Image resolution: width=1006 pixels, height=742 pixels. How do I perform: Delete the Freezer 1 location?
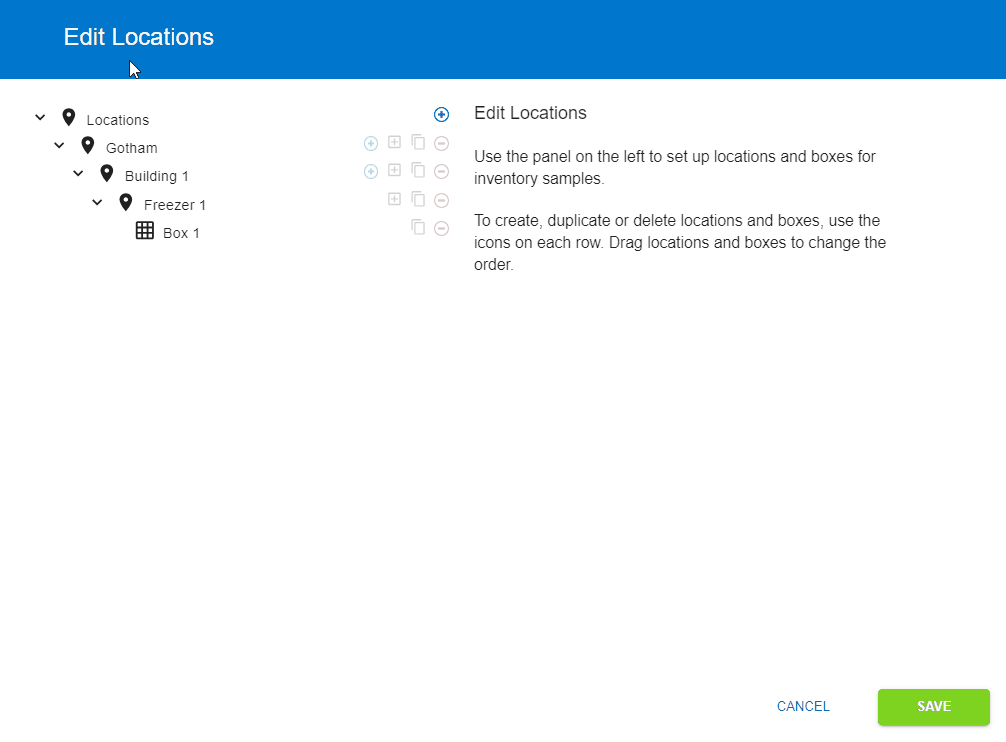[x=441, y=200]
